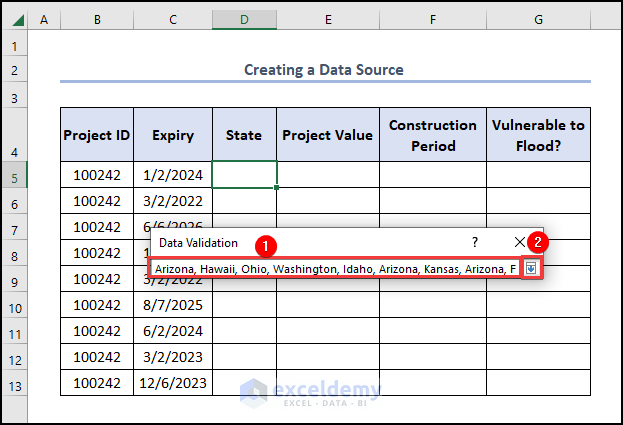The height and width of the screenshot is (425, 623).
Task: Click the Vulnerable to Flood? header cell
Action: (x=538, y=135)
